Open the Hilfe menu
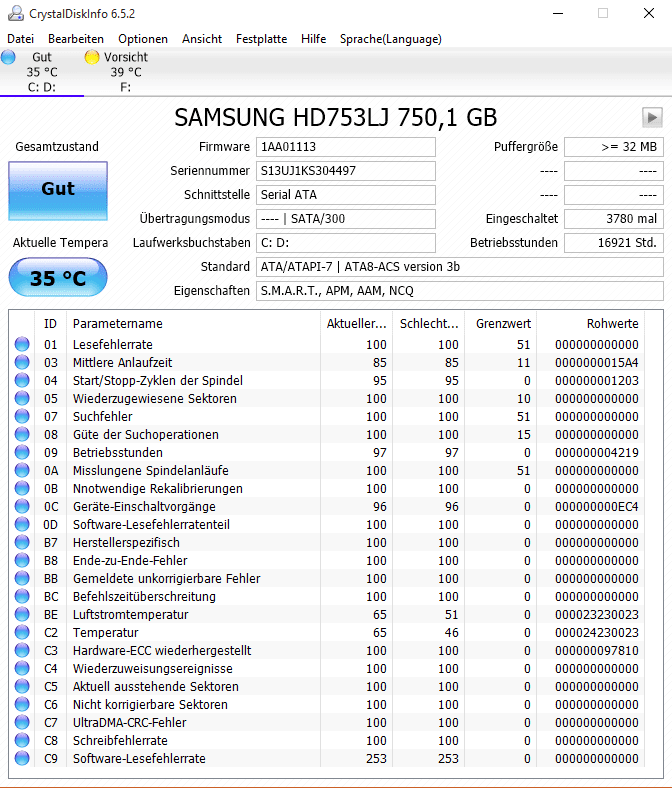The height and width of the screenshot is (788, 672). click(314, 39)
